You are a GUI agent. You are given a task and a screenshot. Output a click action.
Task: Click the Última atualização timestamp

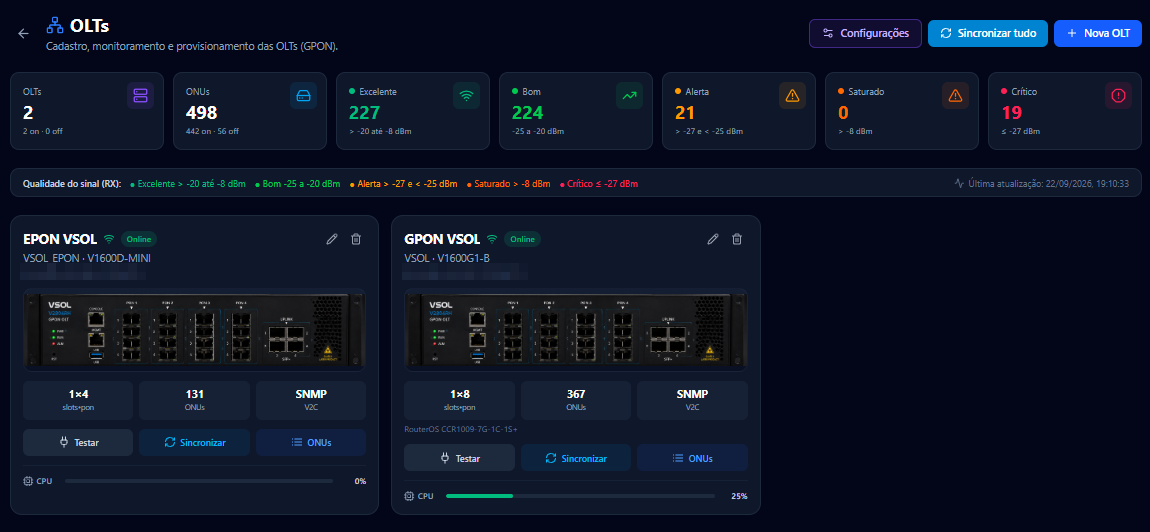point(1048,183)
